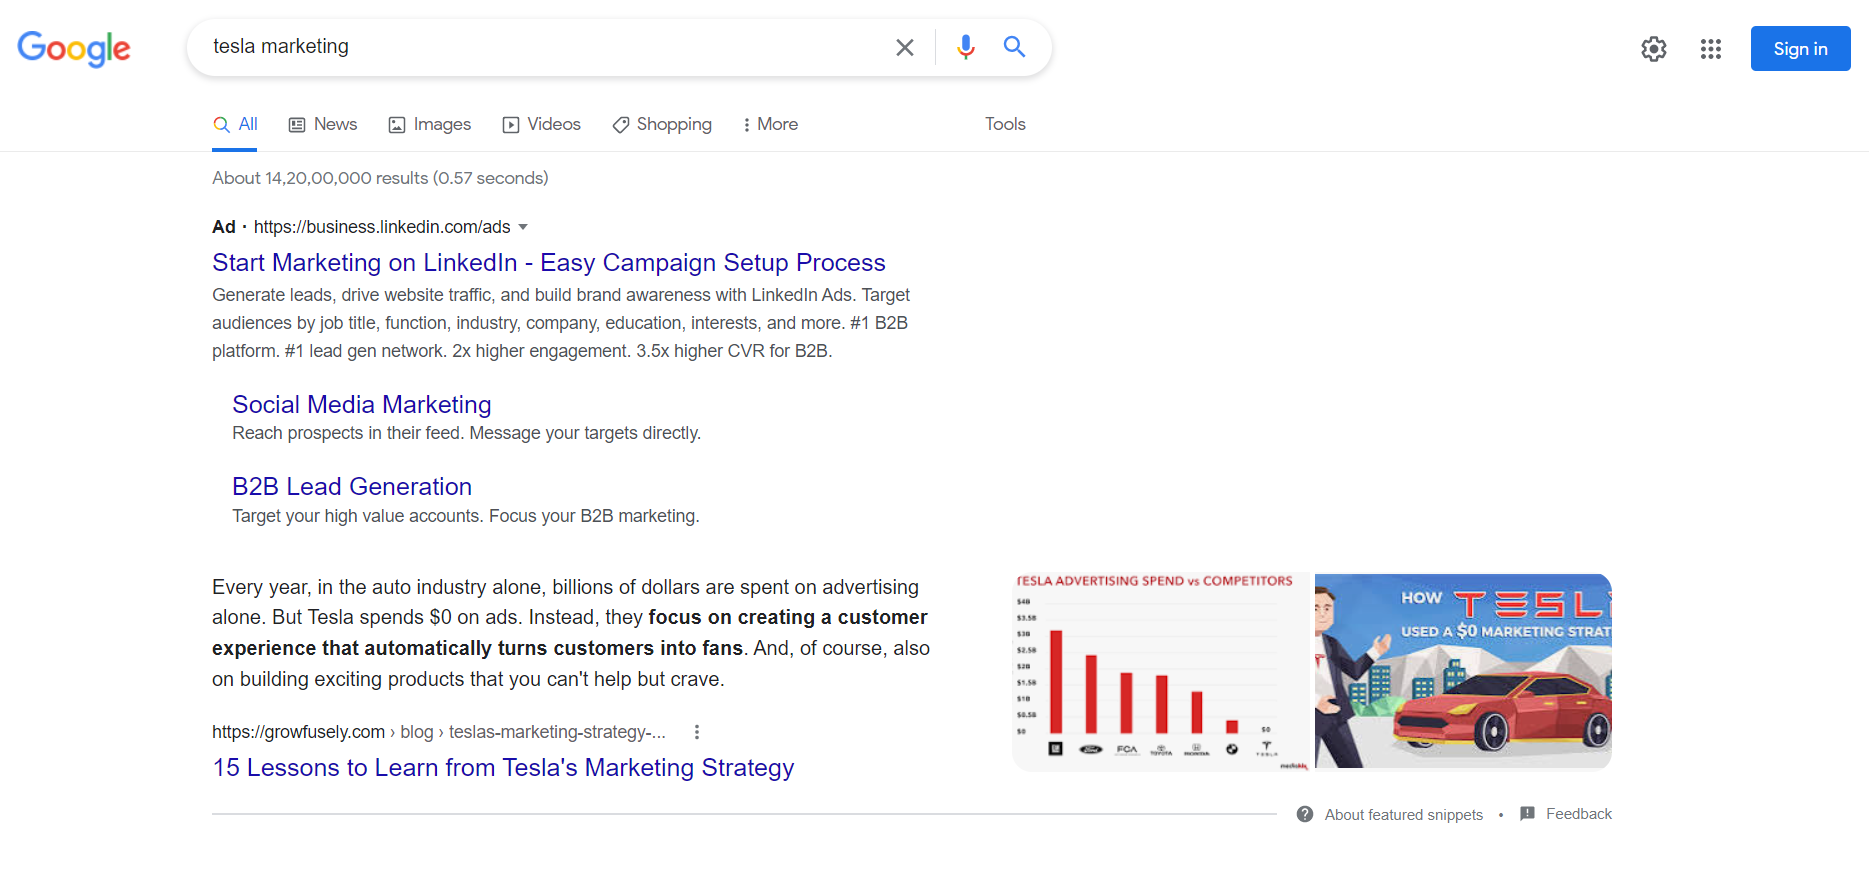
Task: Open Social Media Marketing sitelink
Action: (362, 405)
